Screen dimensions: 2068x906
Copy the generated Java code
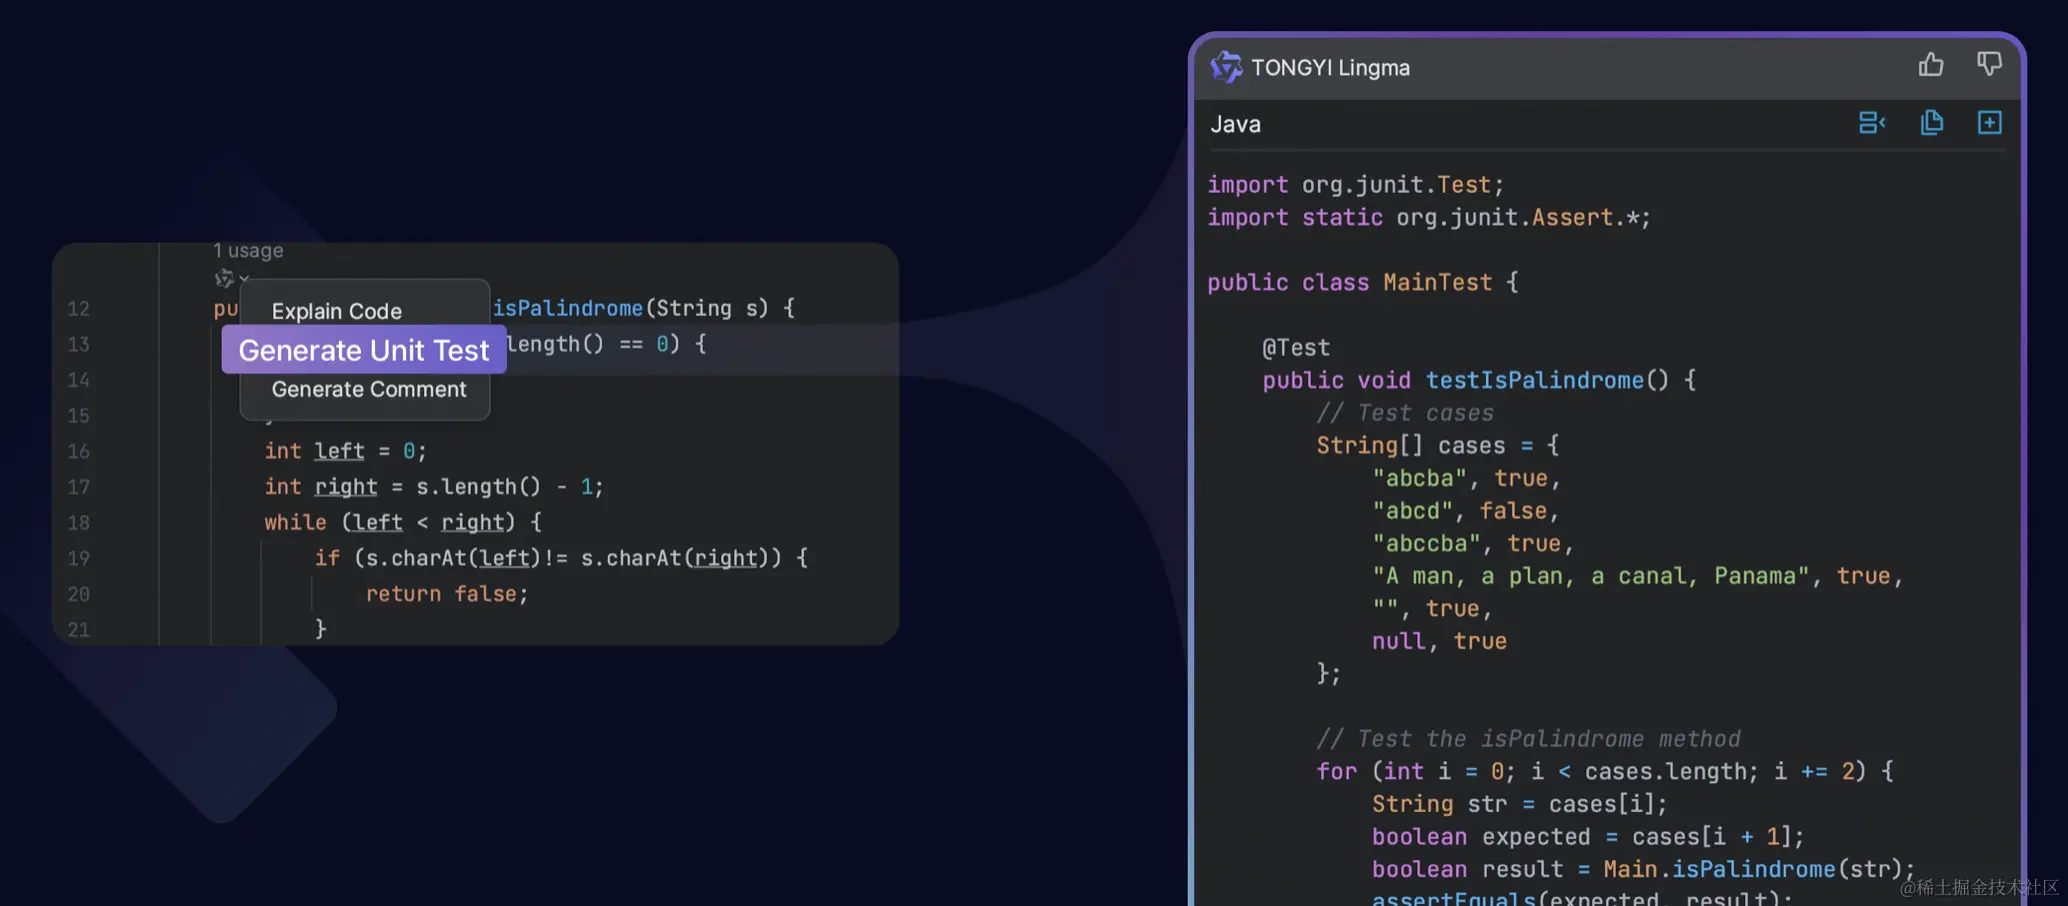(x=1931, y=123)
